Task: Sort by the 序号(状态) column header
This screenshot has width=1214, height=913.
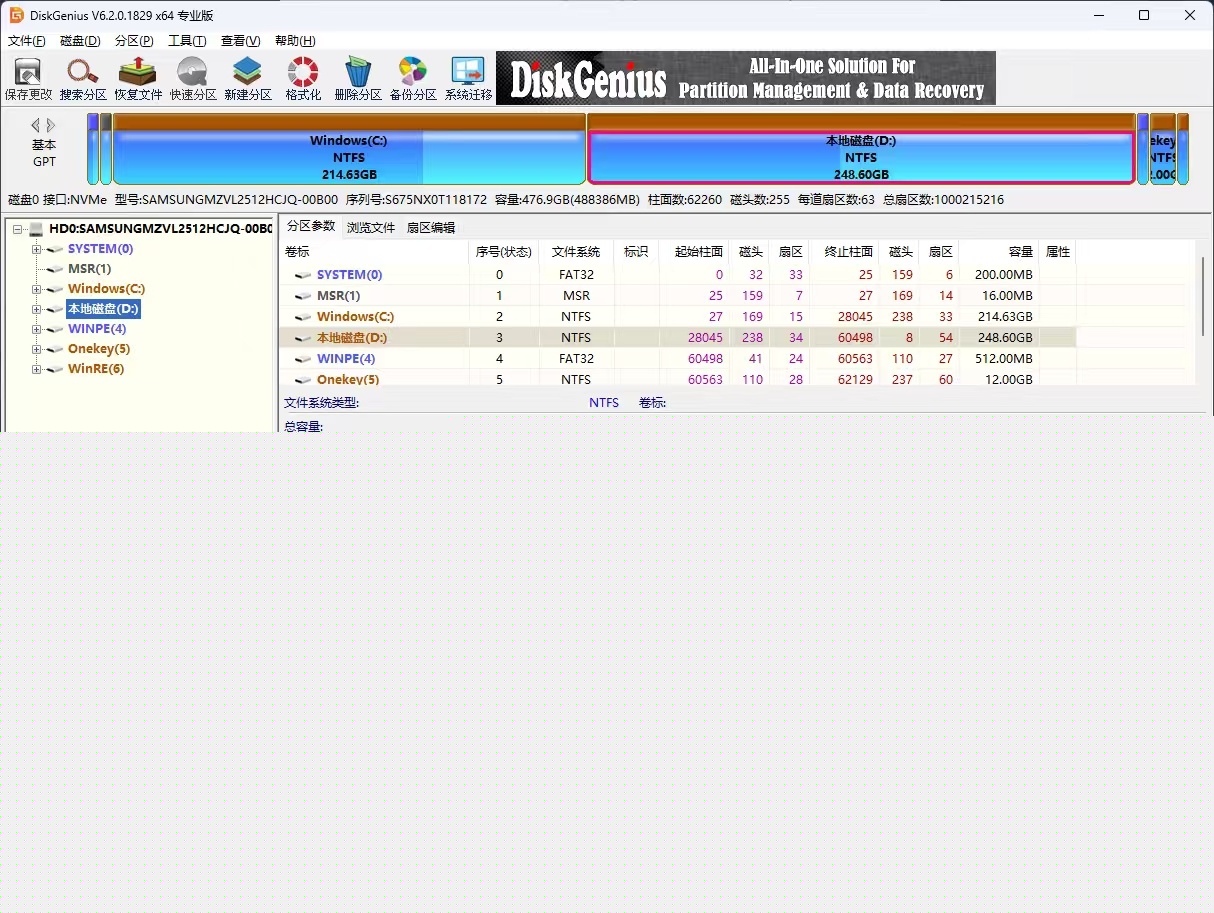Action: [503, 252]
